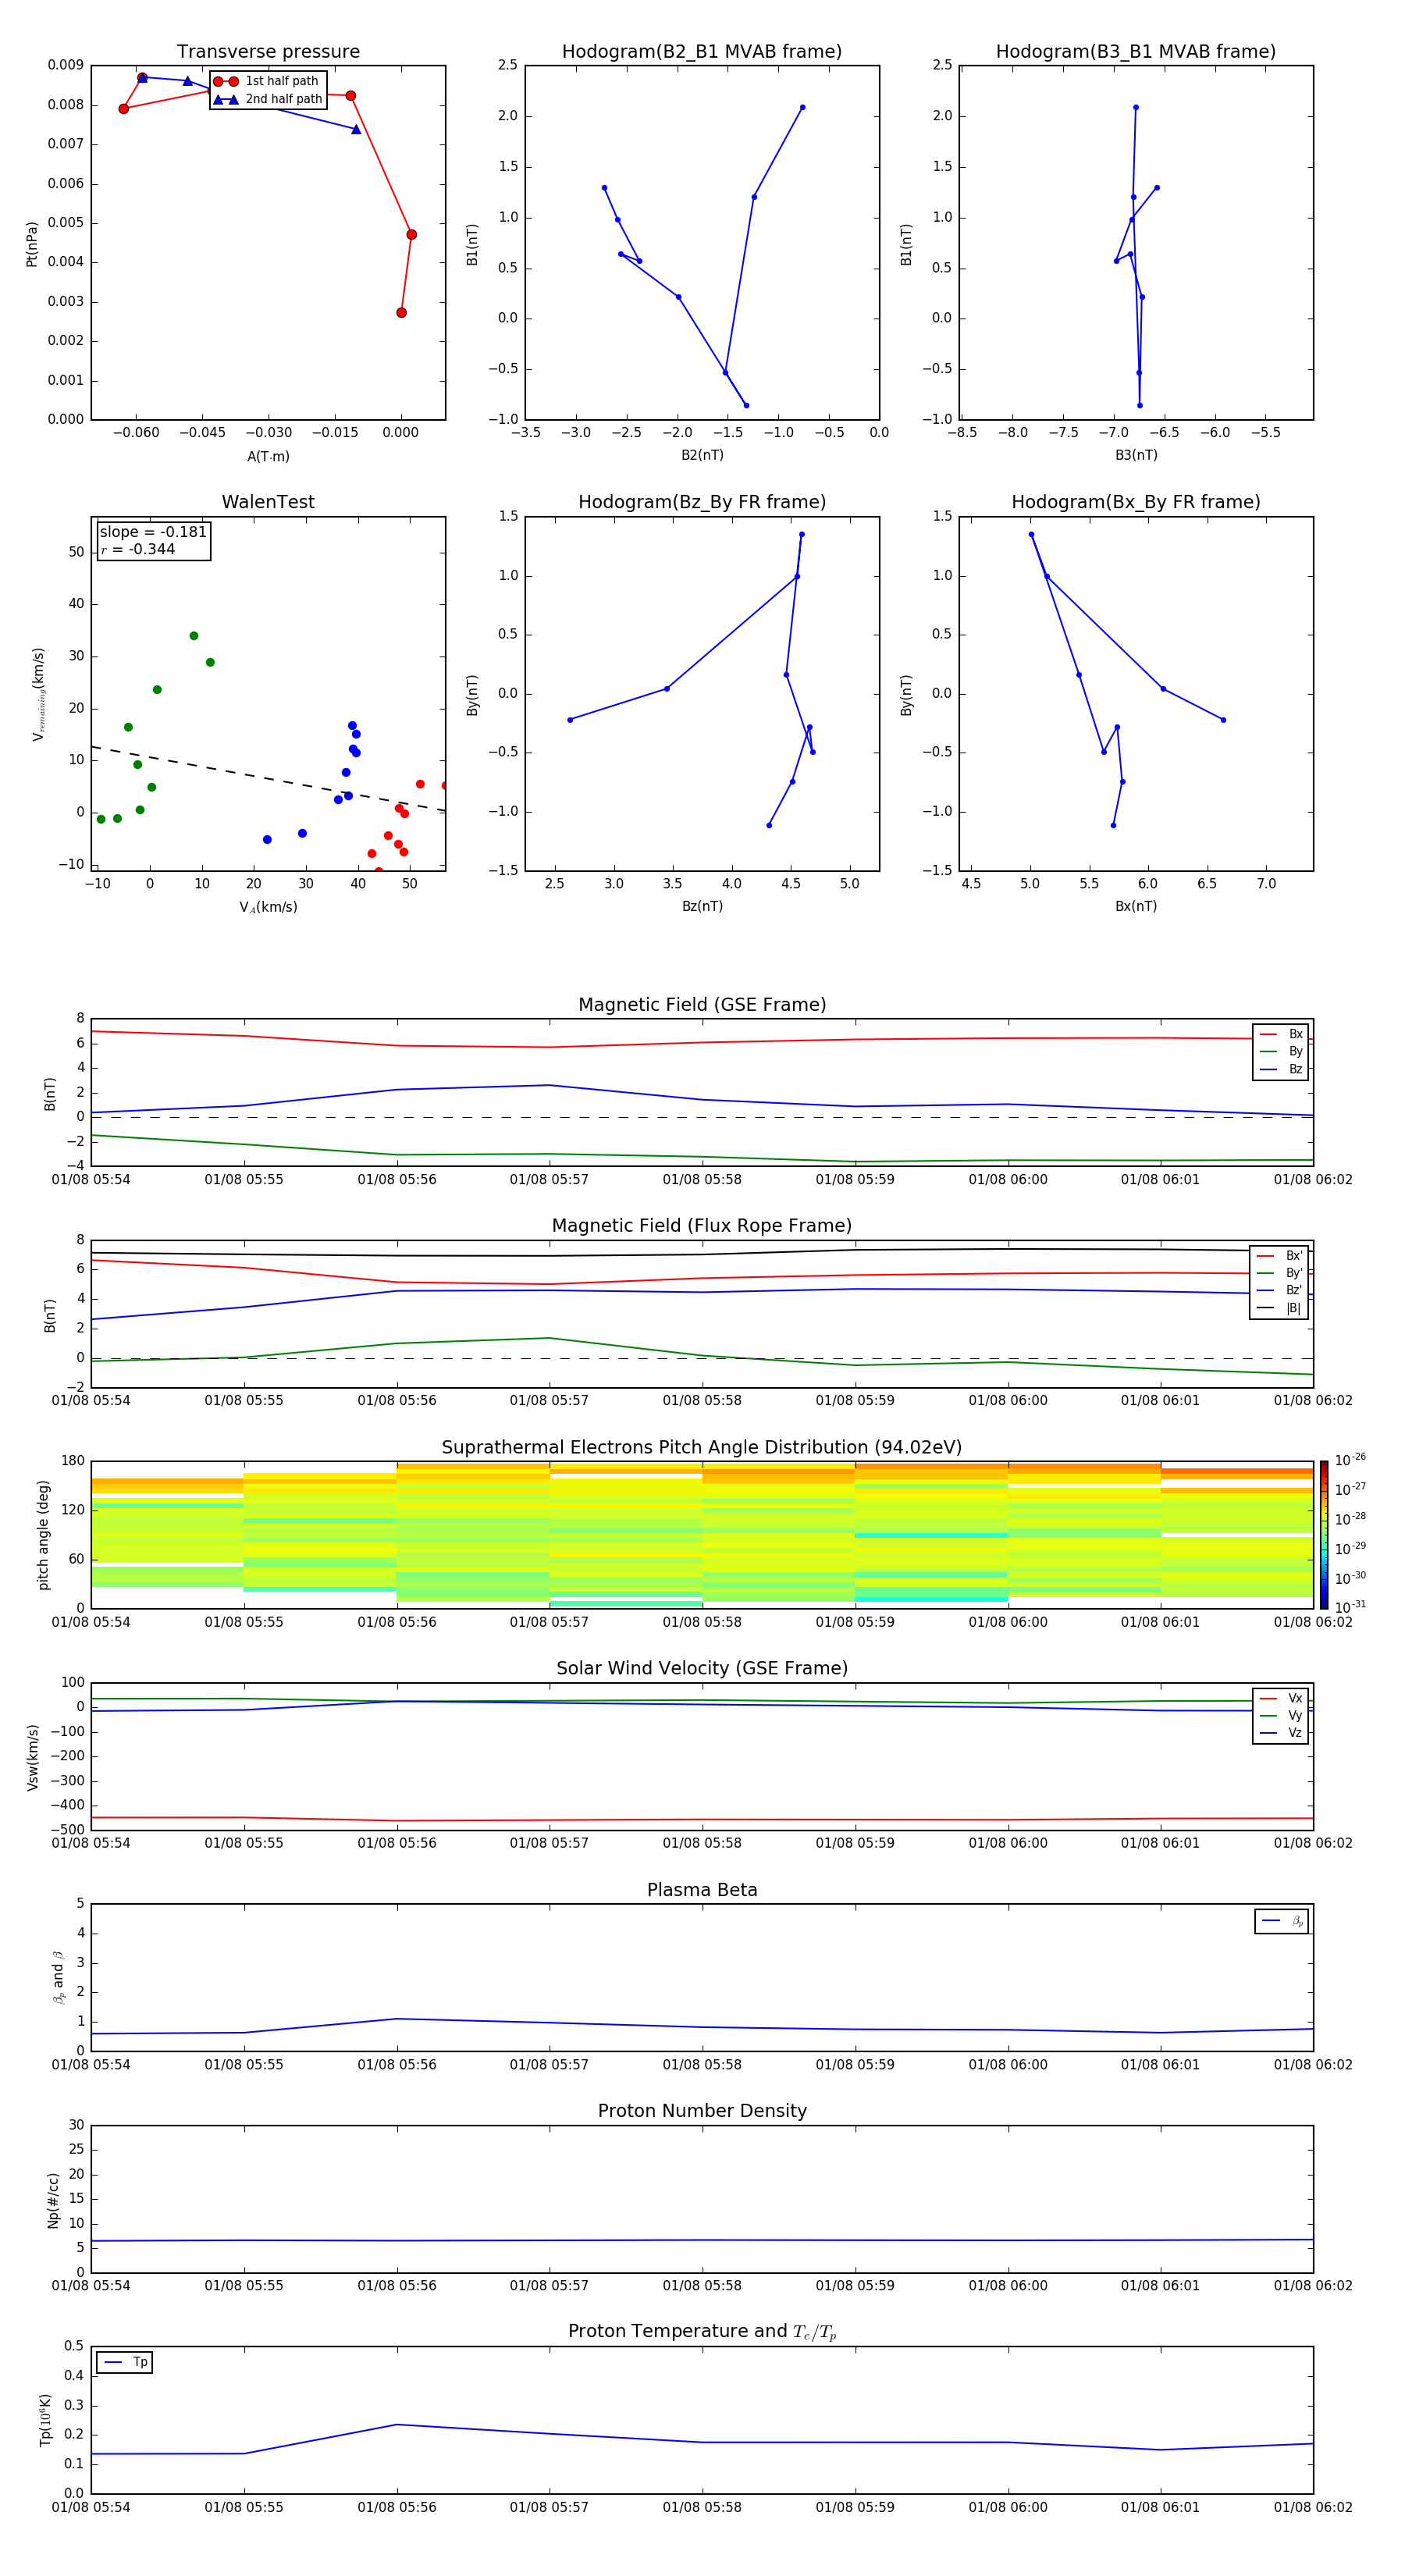Click the 'Magnetic Field (Flux Rope Frame)' title
This screenshot has width=1405, height=2576.
coord(702,1226)
